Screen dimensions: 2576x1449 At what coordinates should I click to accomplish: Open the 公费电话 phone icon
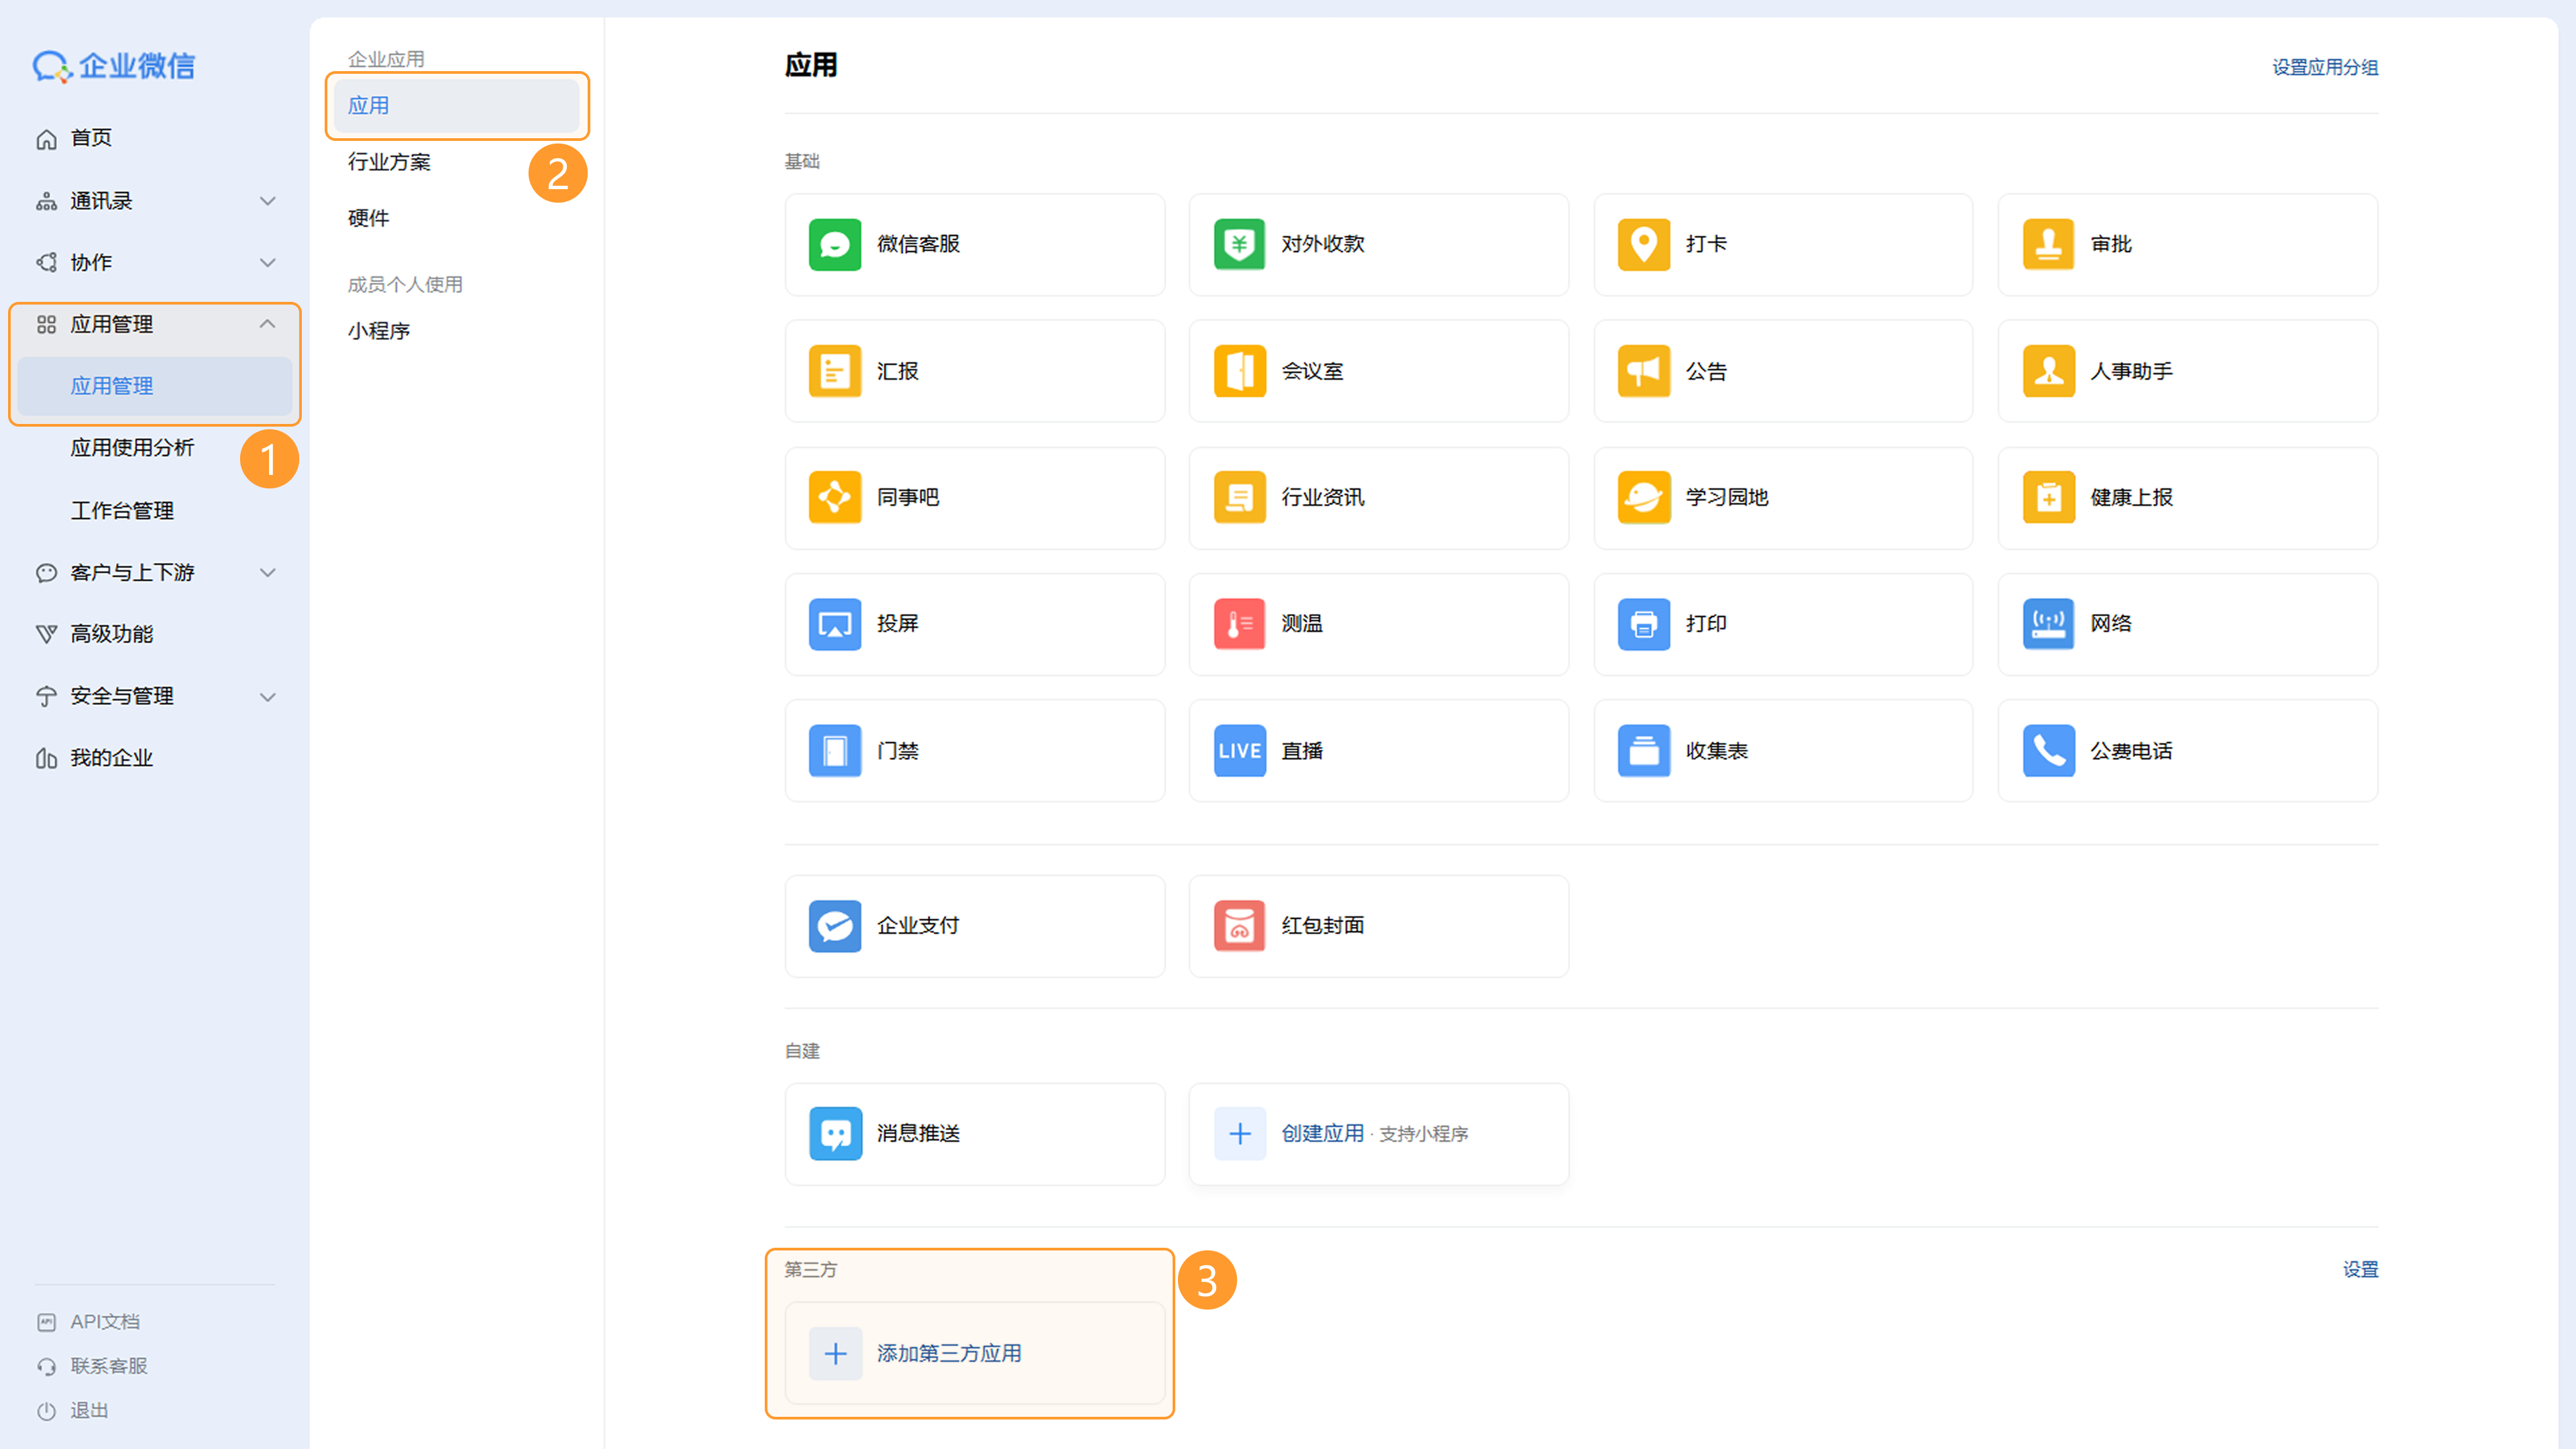2048,751
